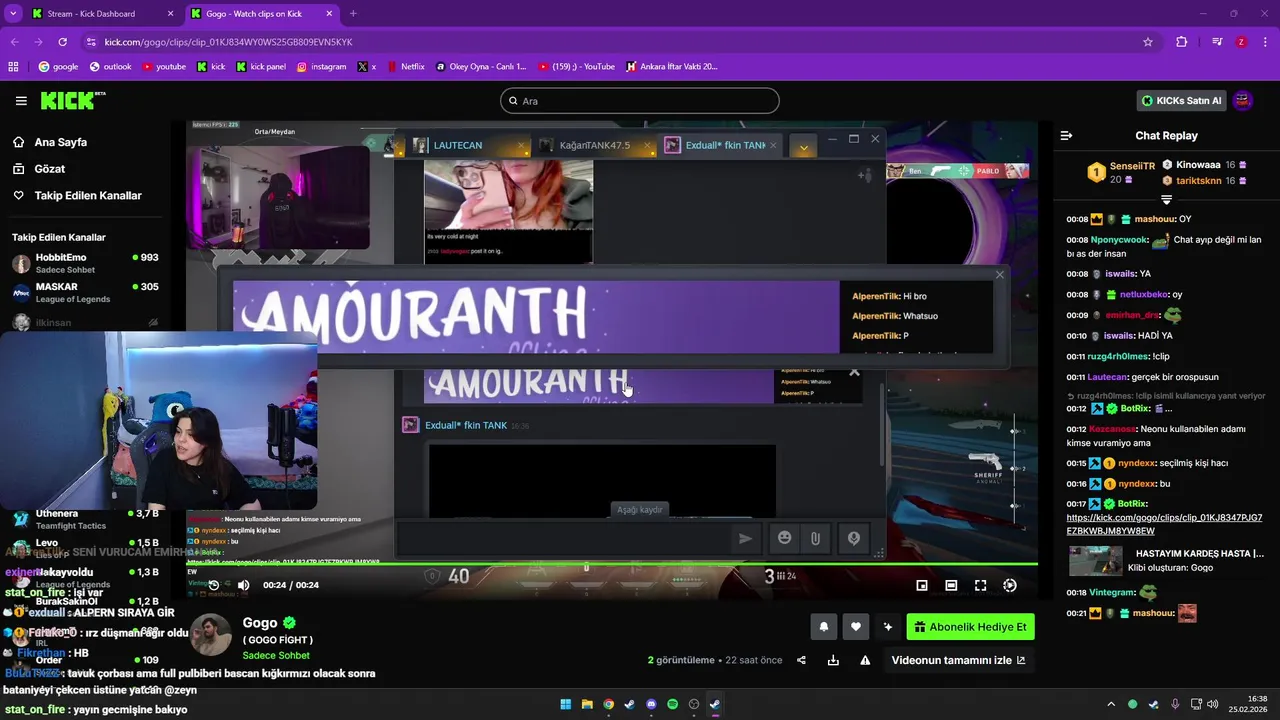
Task: Open Takip Edilen Kanallar menu item
Action: coord(88,195)
